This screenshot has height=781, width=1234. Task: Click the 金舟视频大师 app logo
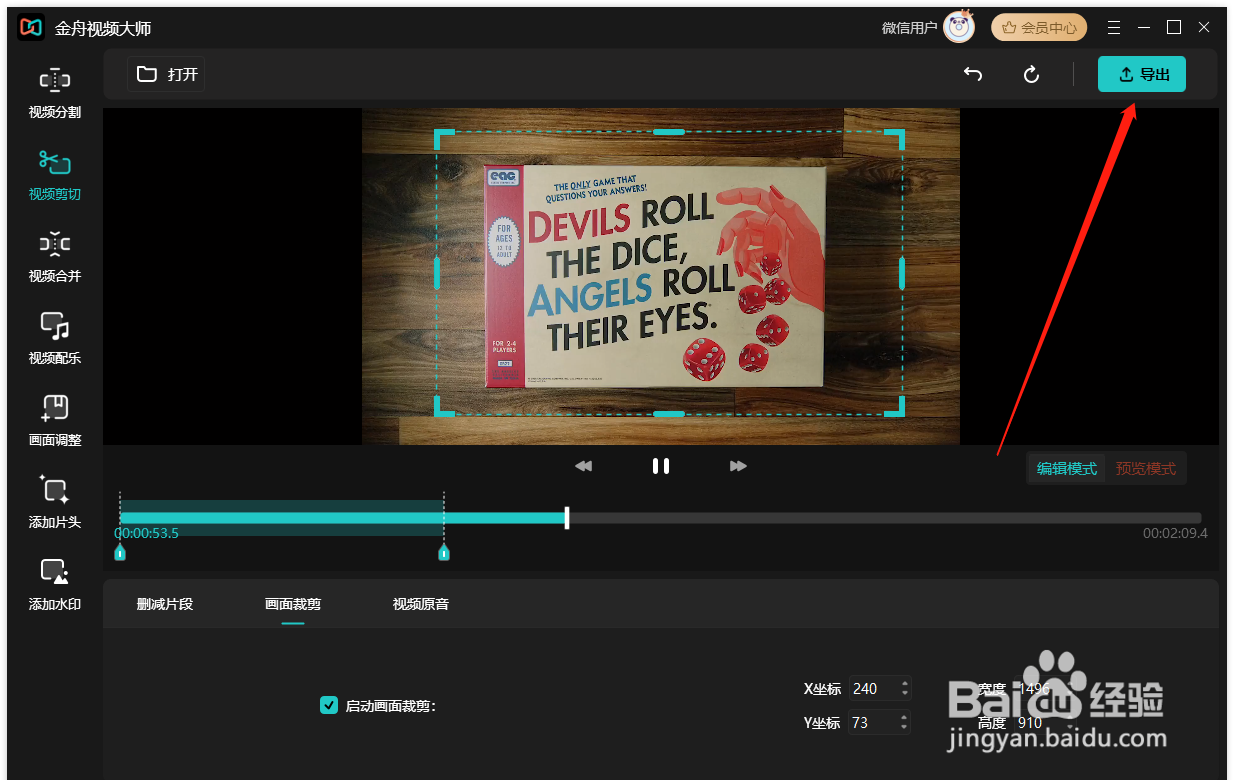(x=31, y=28)
